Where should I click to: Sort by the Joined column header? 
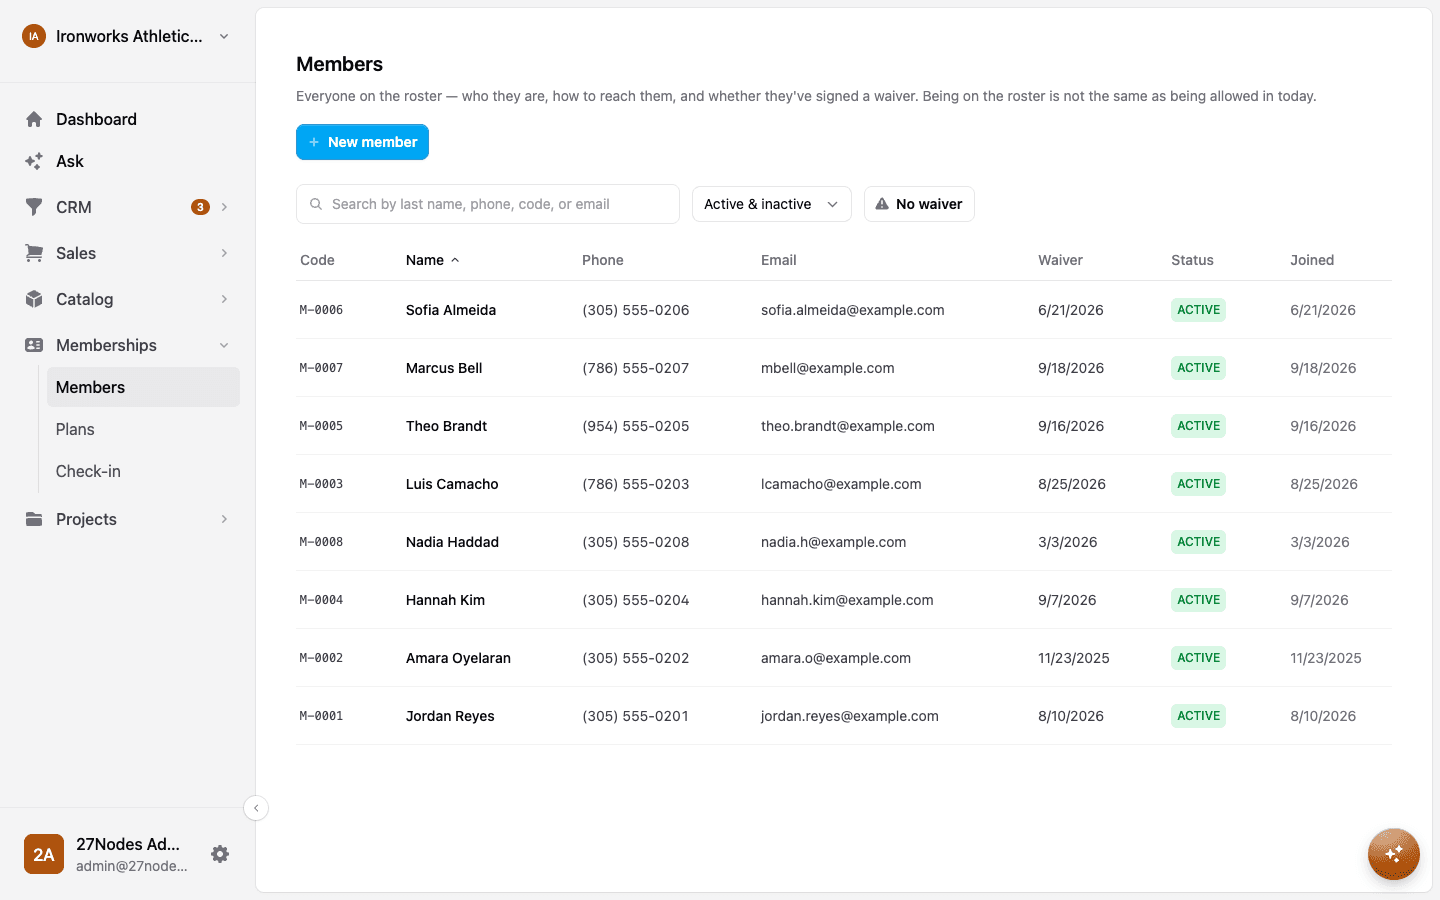pos(1312,260)
